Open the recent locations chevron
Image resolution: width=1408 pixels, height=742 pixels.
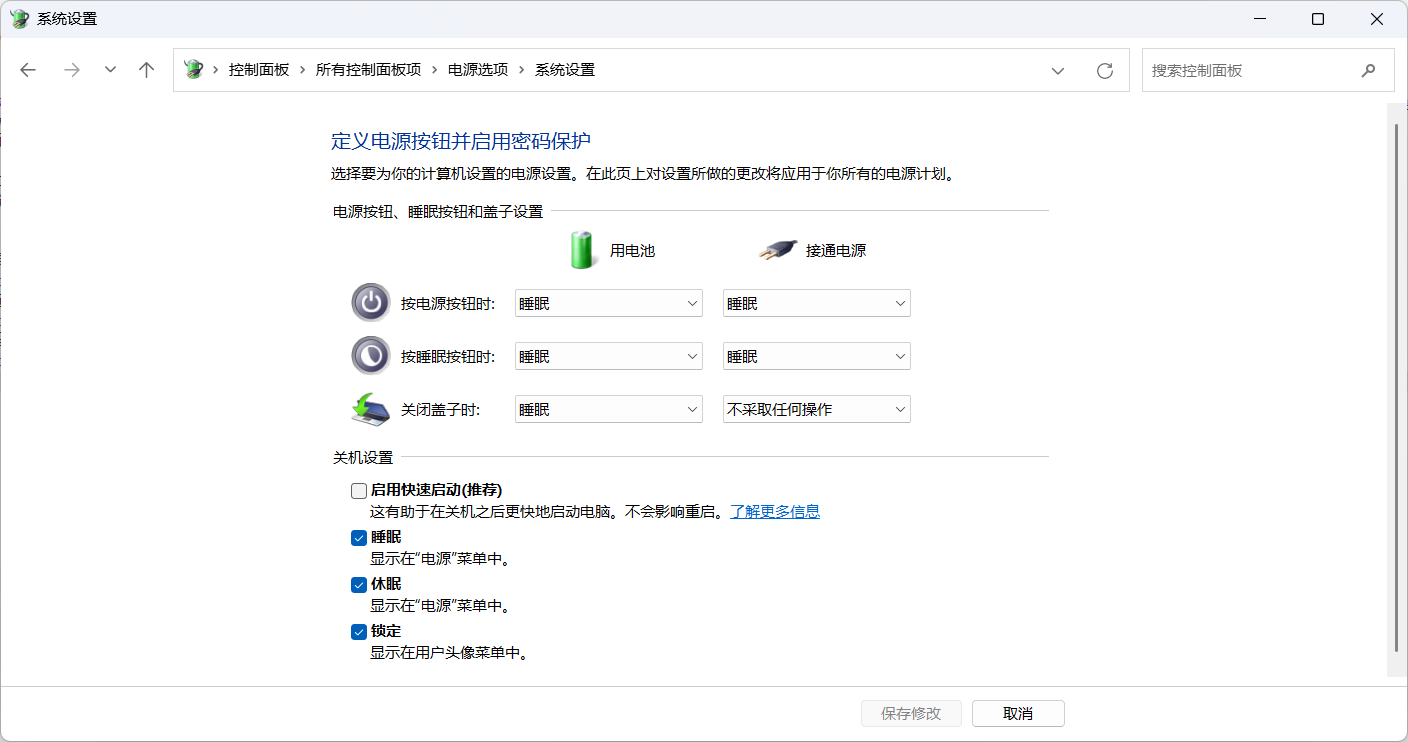tap(110, 70)
